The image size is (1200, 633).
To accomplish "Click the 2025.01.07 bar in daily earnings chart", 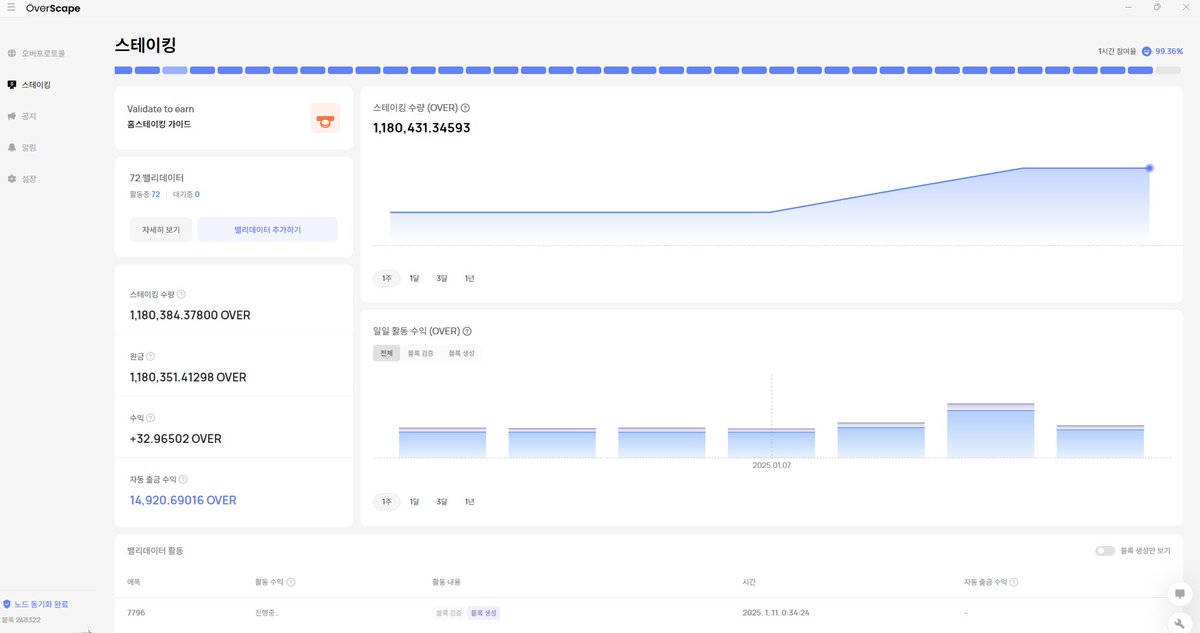I will click(x=771, y=443).
